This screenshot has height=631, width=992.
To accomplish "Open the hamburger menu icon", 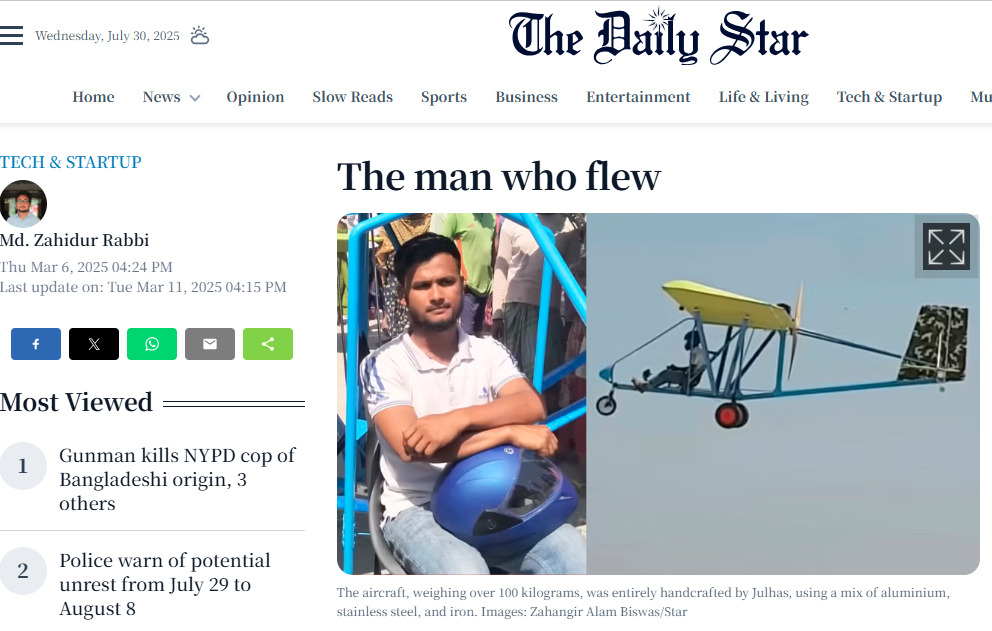I will click(x=11, y=35).
